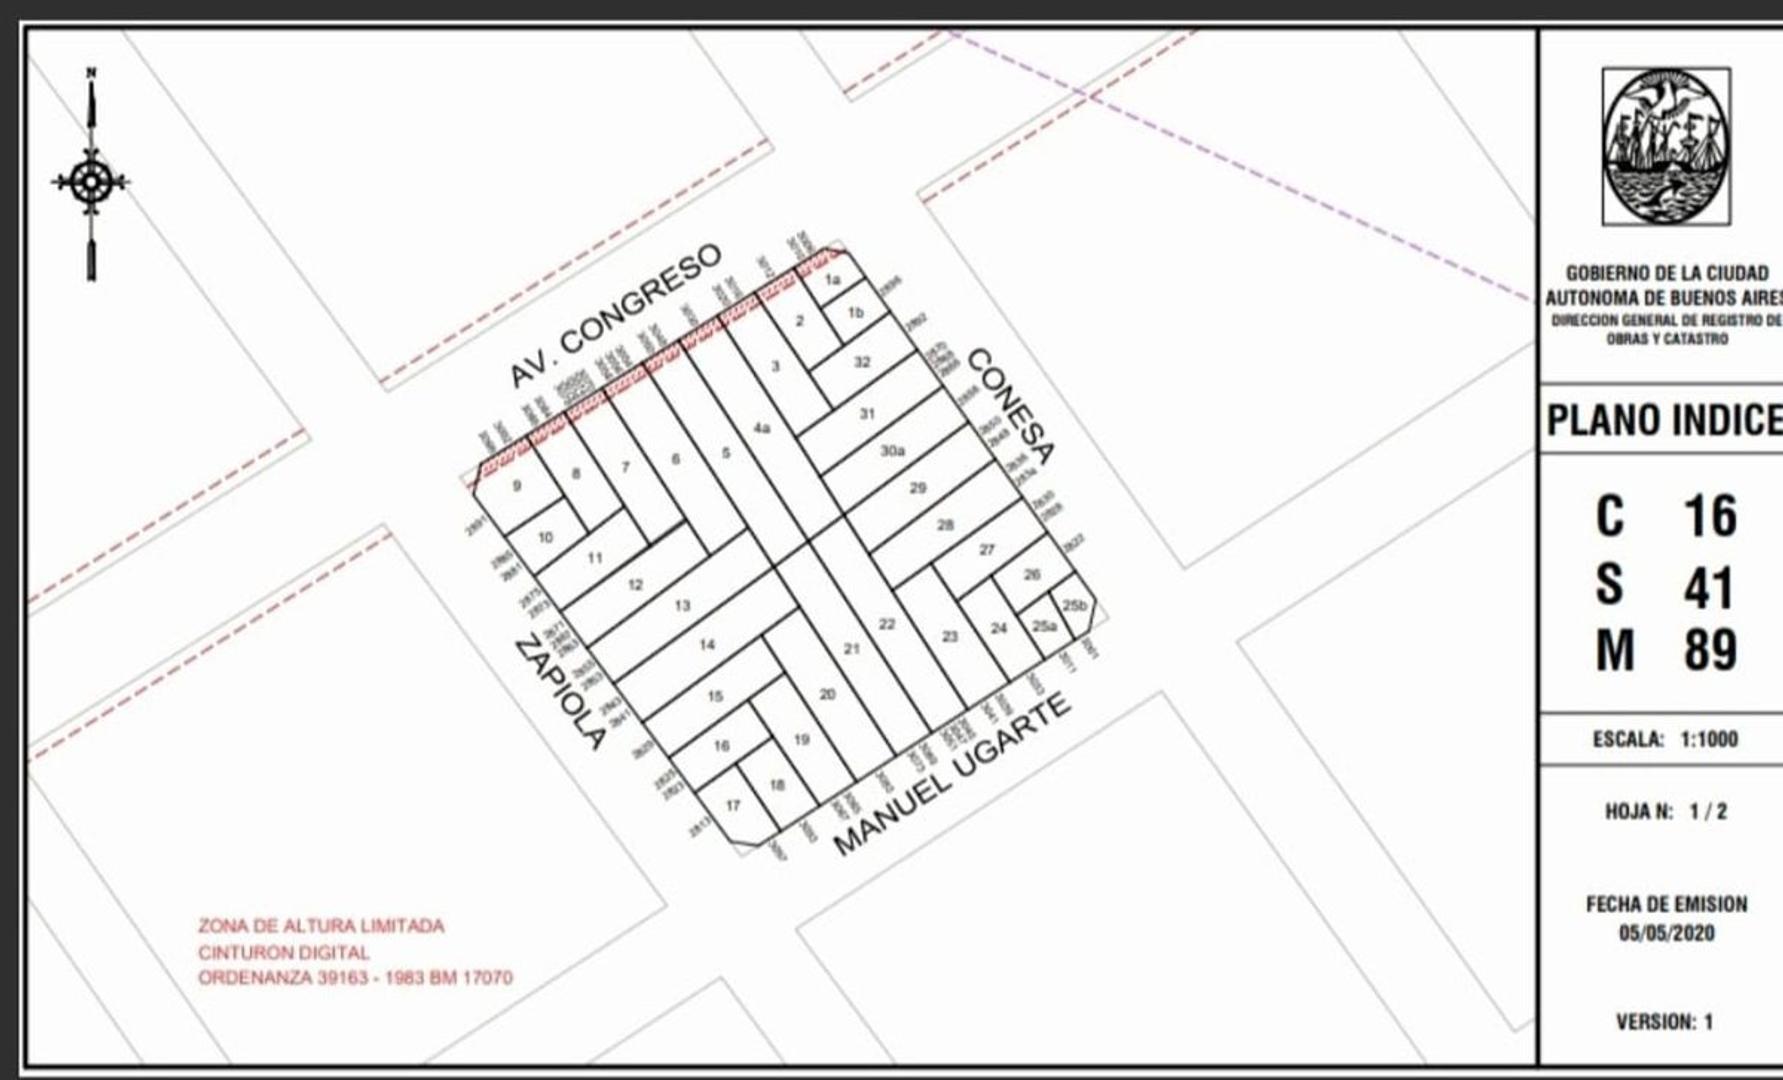
Task: Click the HOJA N: 1 / 2 label
Action: pyautogui.click(x=1665, y=811)
